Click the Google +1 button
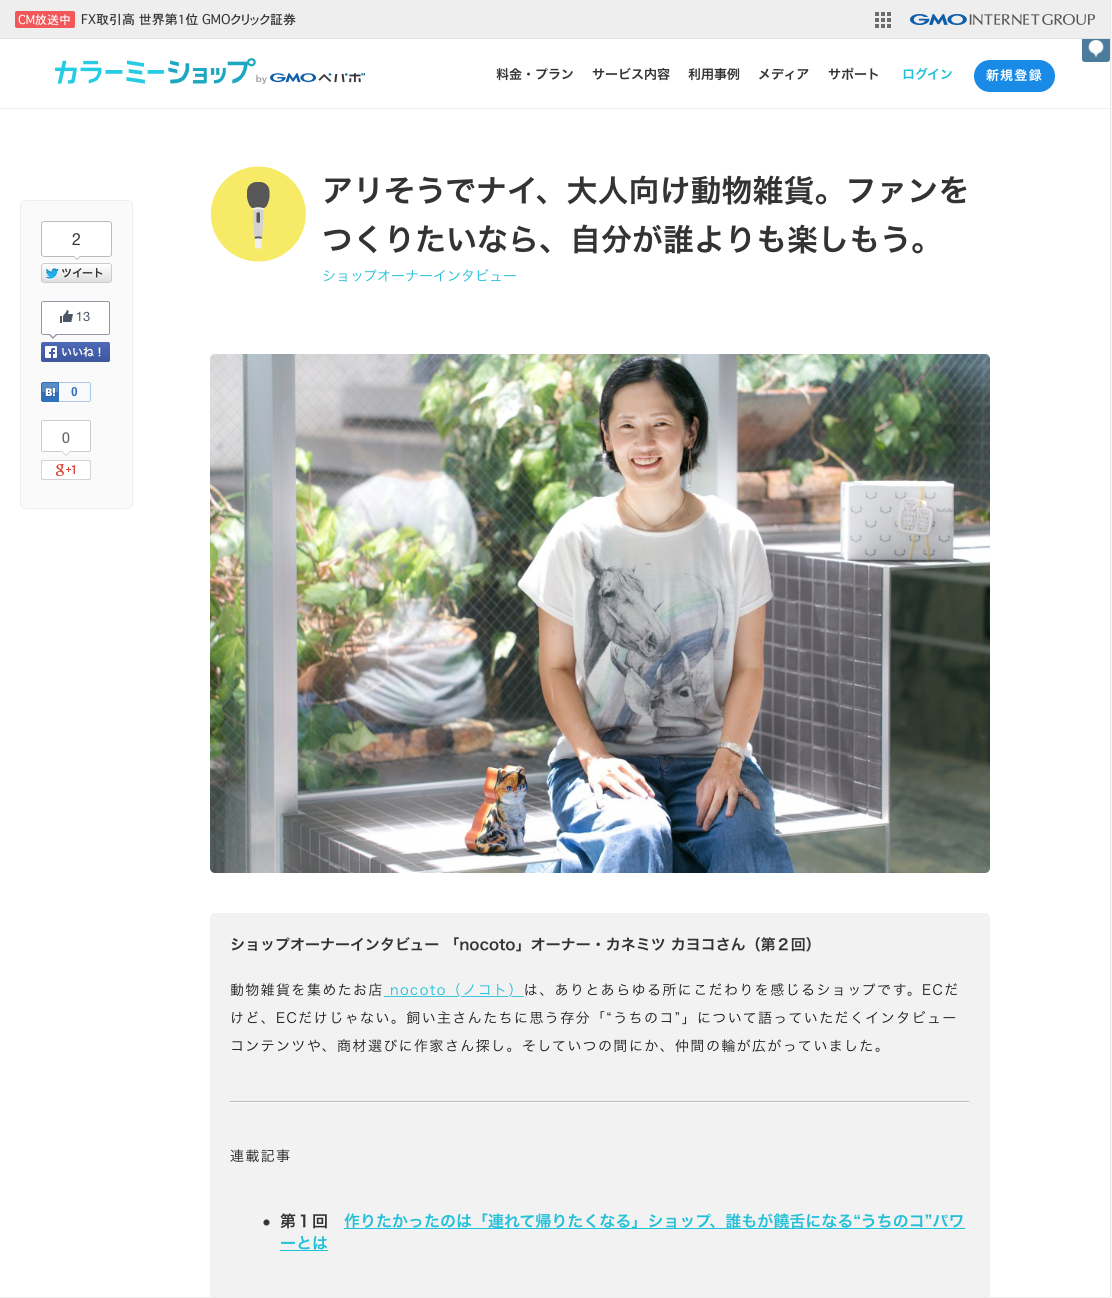This screenshot has height=1298, width=1112. (x=66, y=470)
